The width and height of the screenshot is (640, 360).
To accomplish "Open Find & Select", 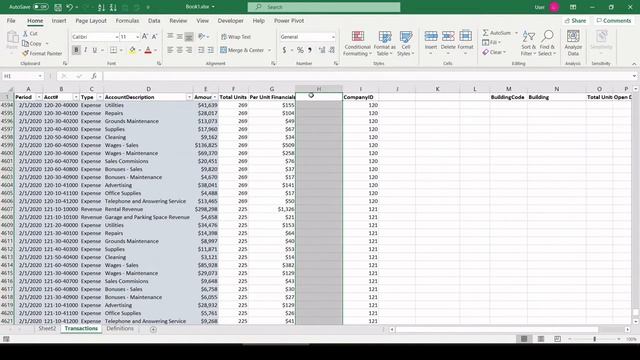I will [x=547, y=43].
